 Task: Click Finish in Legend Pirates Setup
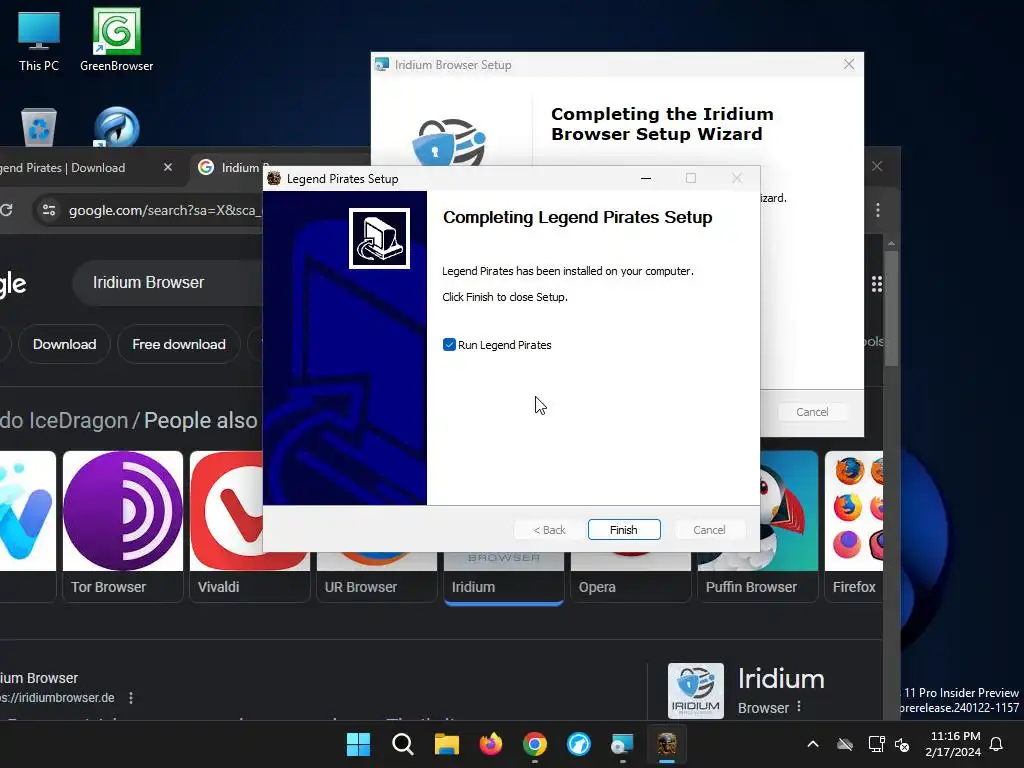click(624, 530)
